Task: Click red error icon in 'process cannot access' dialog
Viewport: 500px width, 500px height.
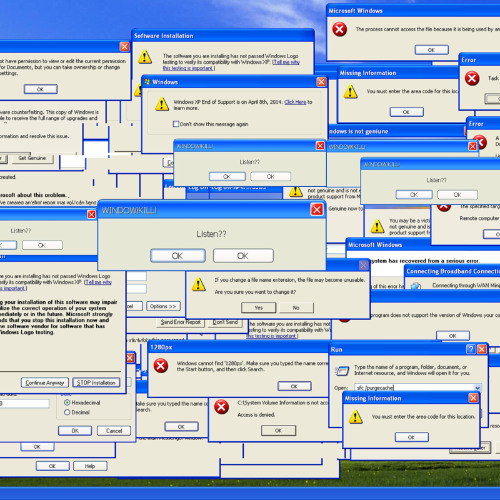Action: click(339, 29)
